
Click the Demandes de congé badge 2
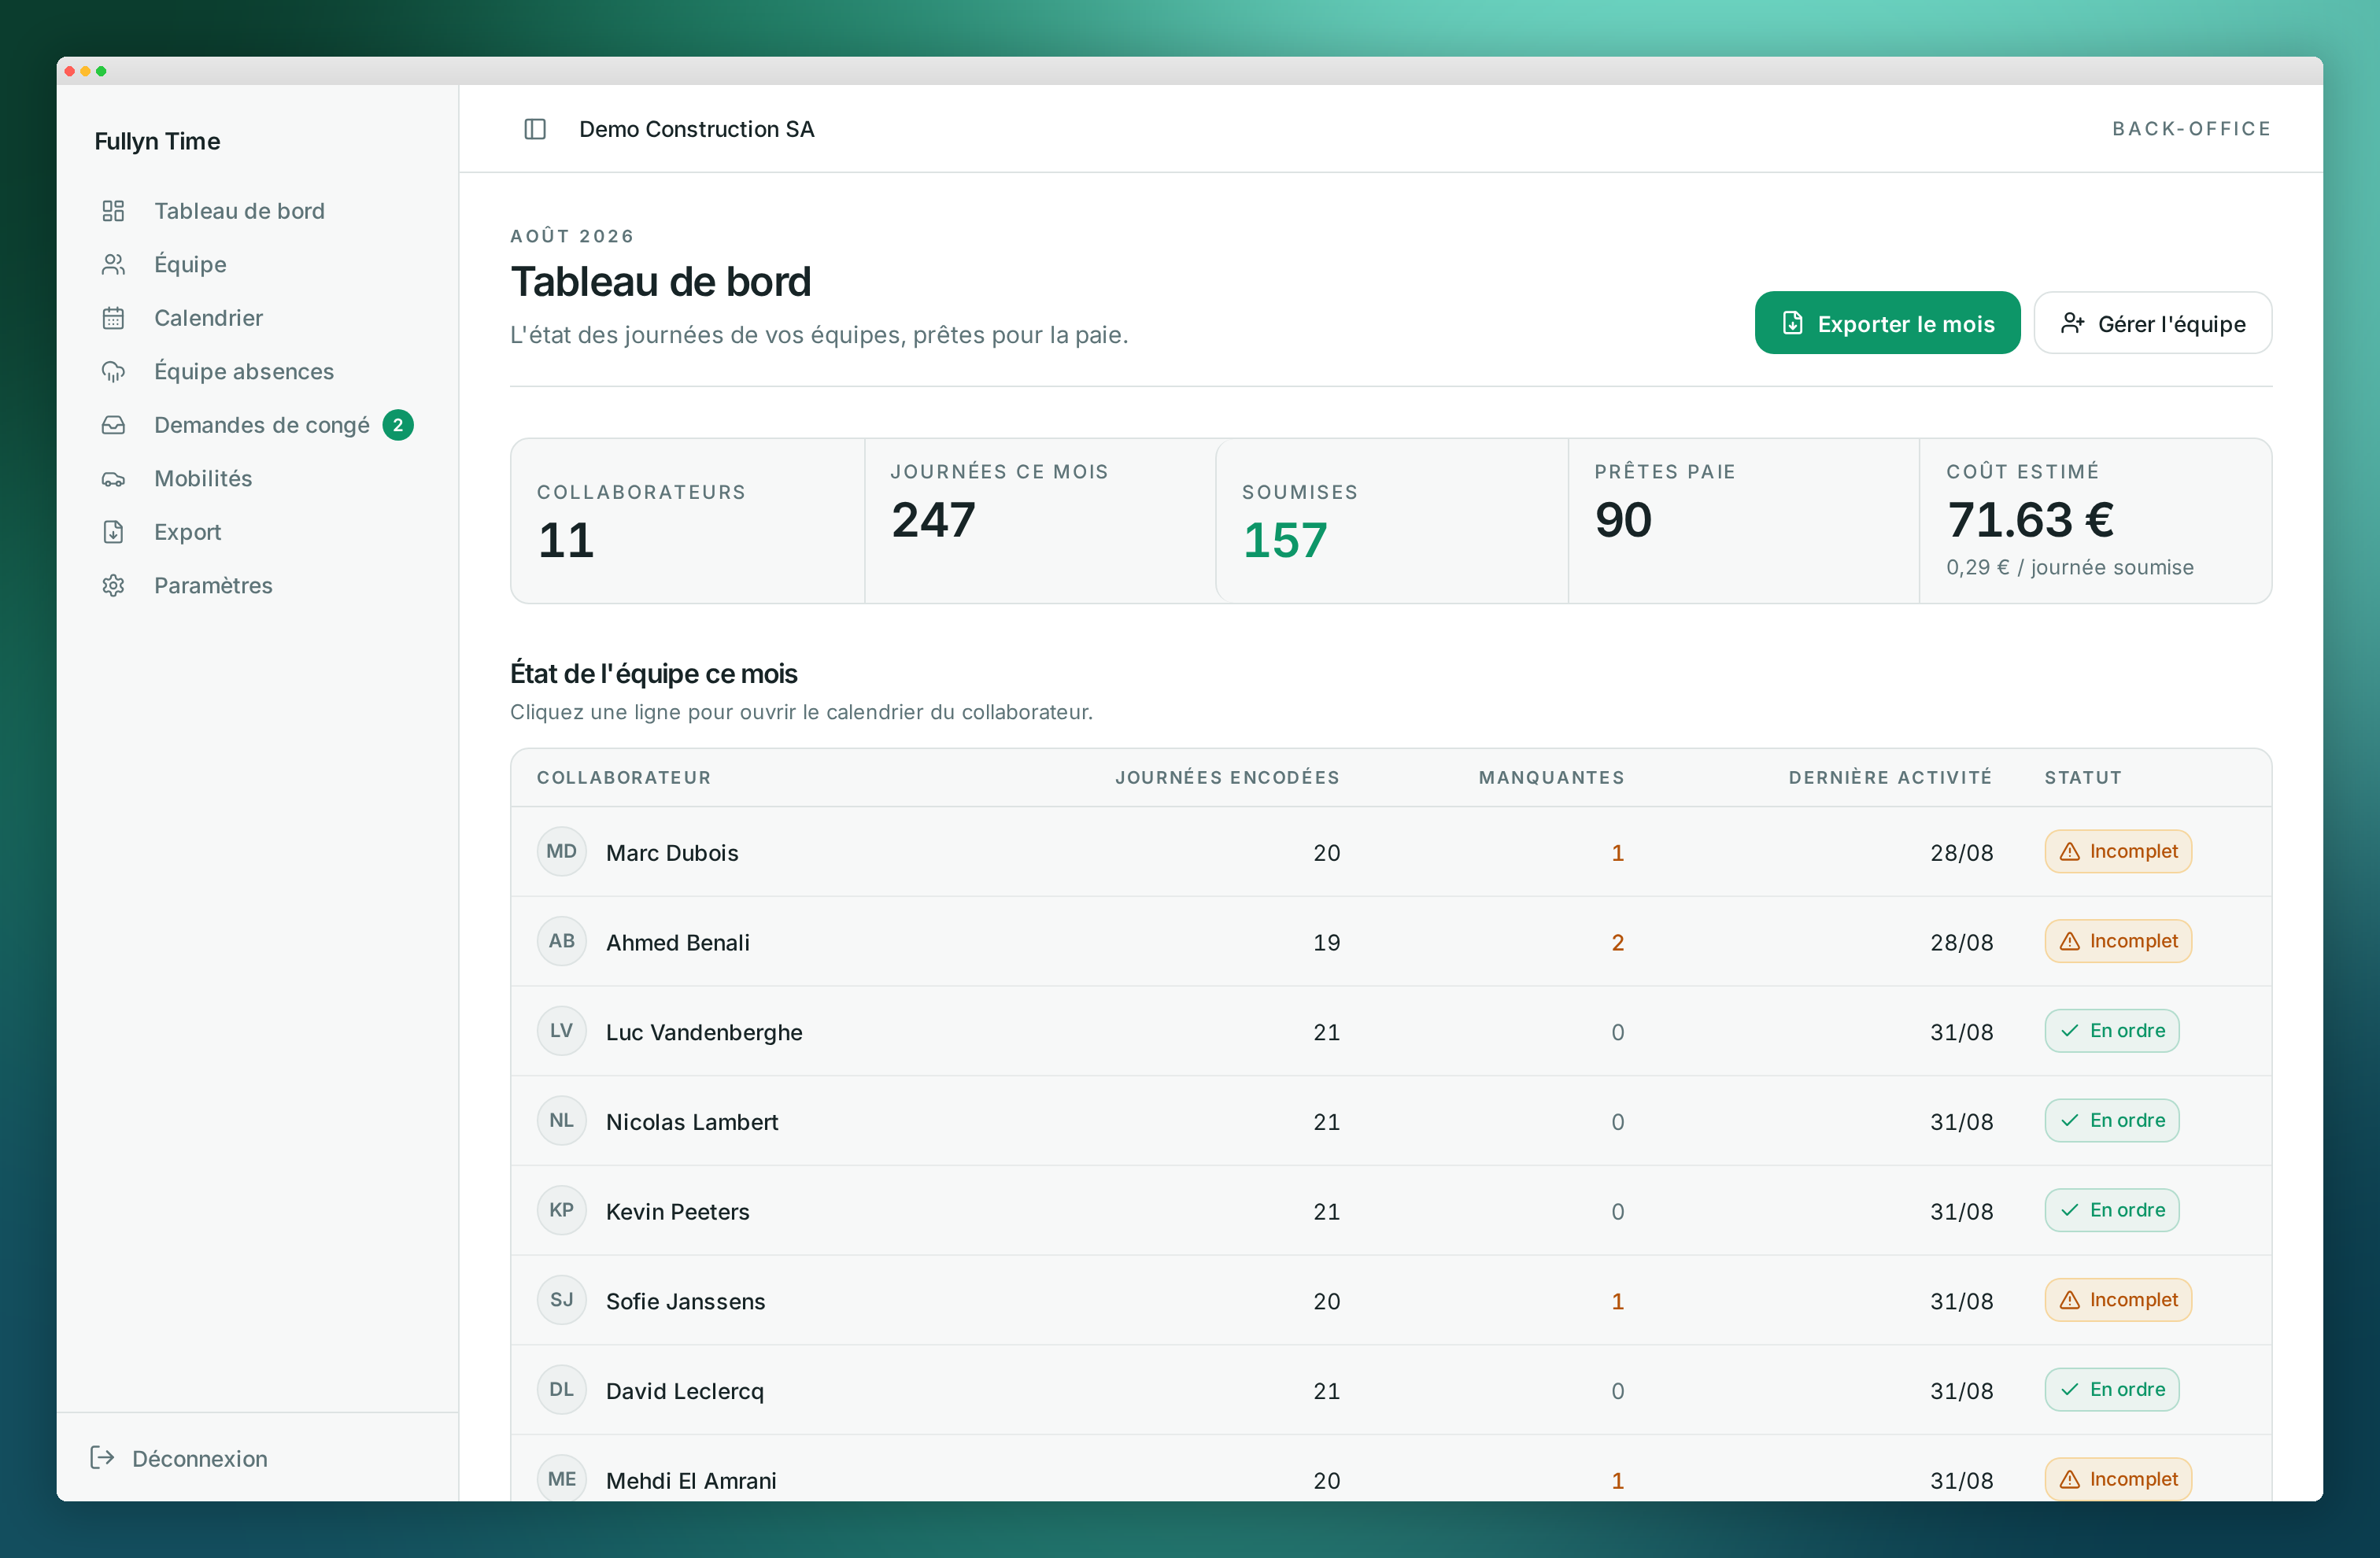398,425
